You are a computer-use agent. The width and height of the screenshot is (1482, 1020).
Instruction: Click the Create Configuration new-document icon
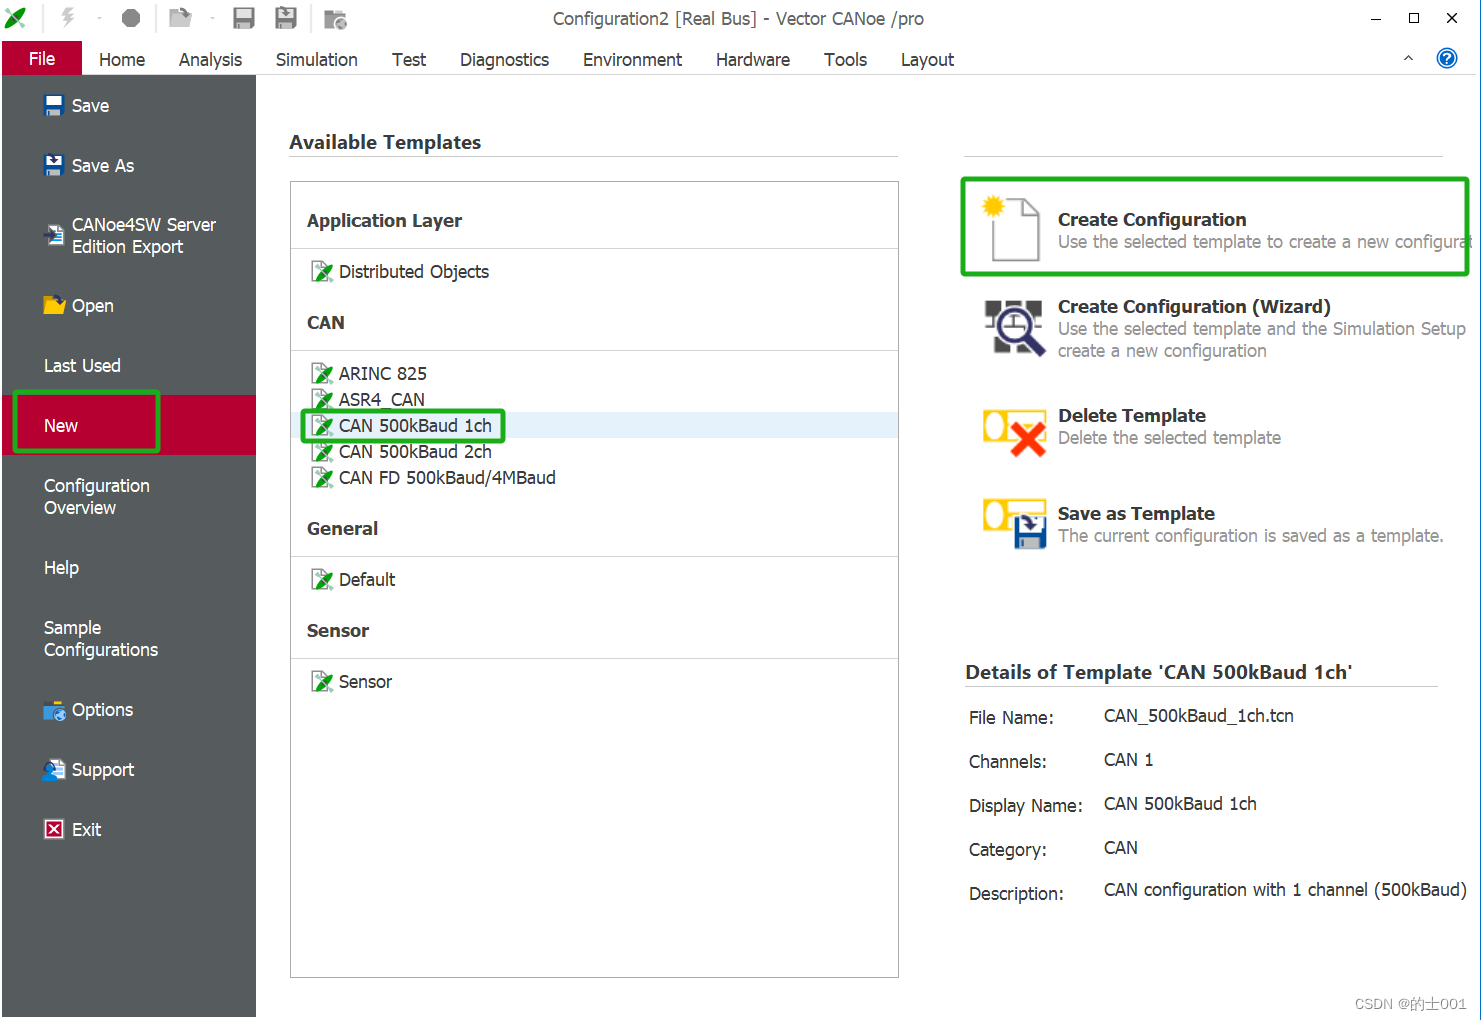point(1011,228)
